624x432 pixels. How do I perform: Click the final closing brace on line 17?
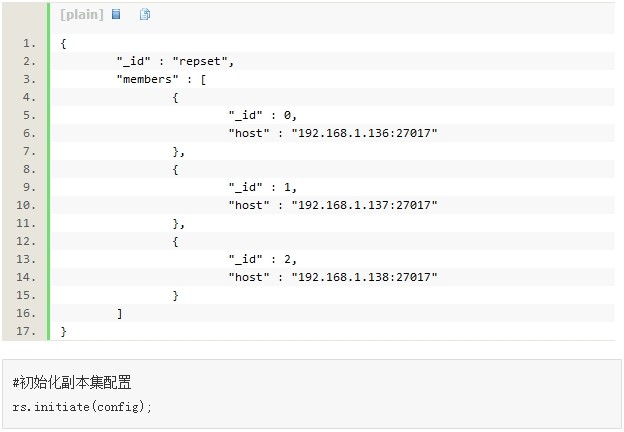point(63,331)
